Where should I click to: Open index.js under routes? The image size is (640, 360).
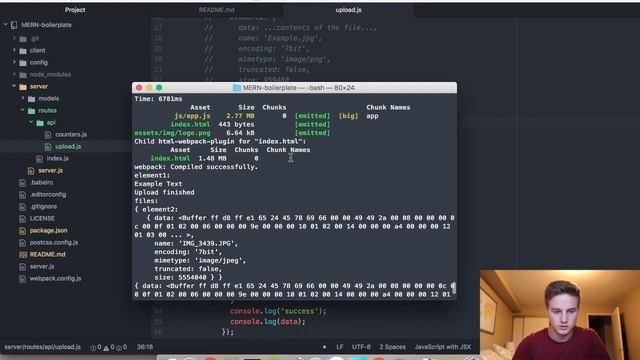coord(58,158)
